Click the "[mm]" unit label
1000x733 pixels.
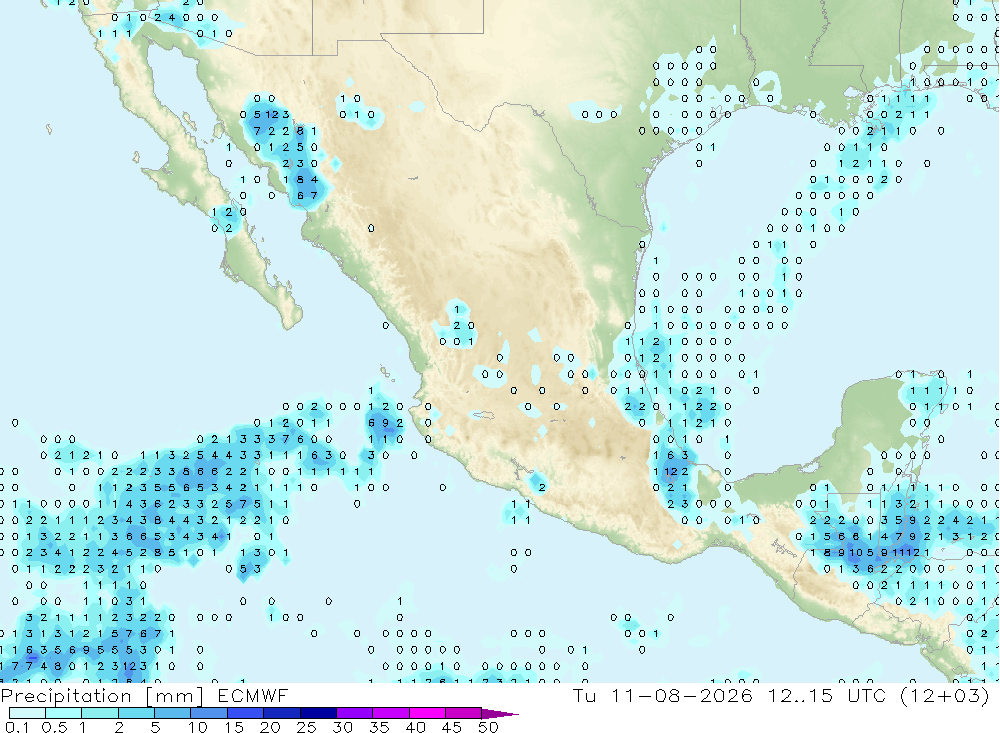[x=175, y=696]
